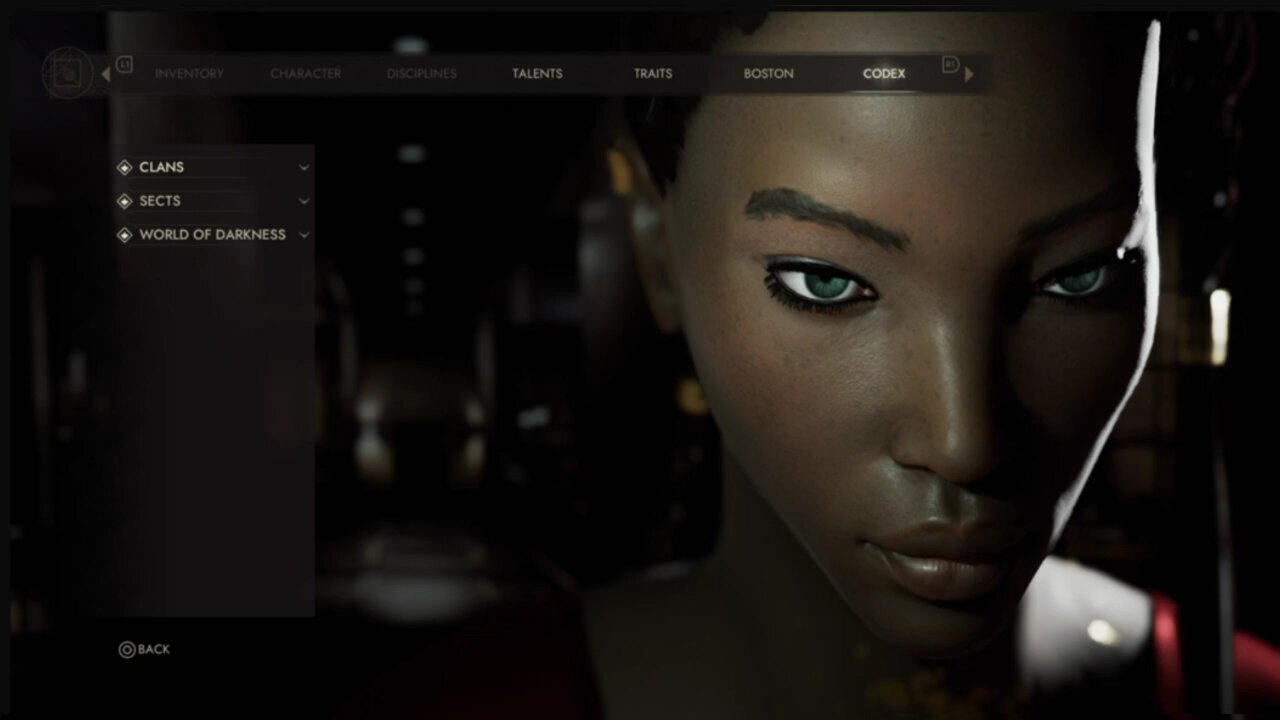Screen dimensions: 1280x720
Task: Expand the Clans chevron
Action: coord(303,168)
